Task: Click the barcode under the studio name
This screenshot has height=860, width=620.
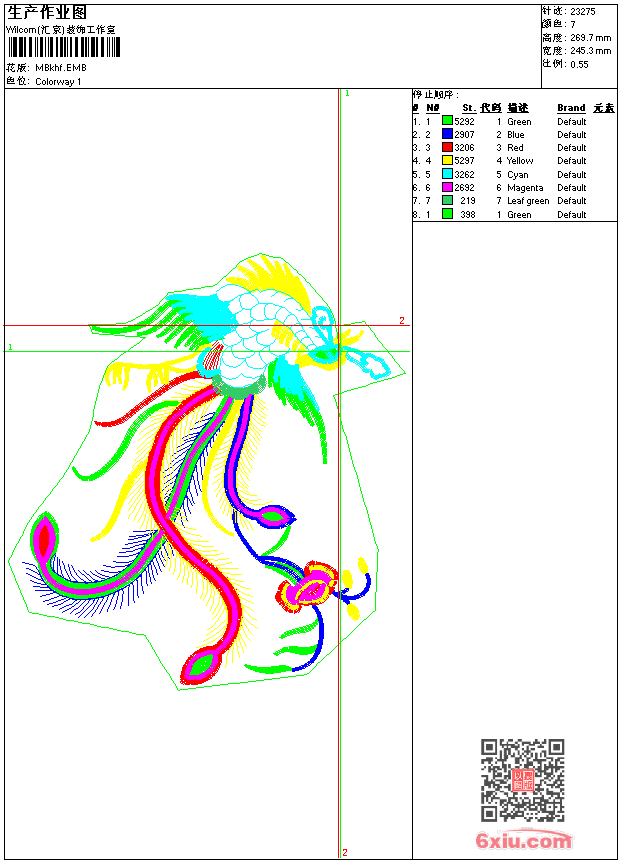Action: pos(64,47)
